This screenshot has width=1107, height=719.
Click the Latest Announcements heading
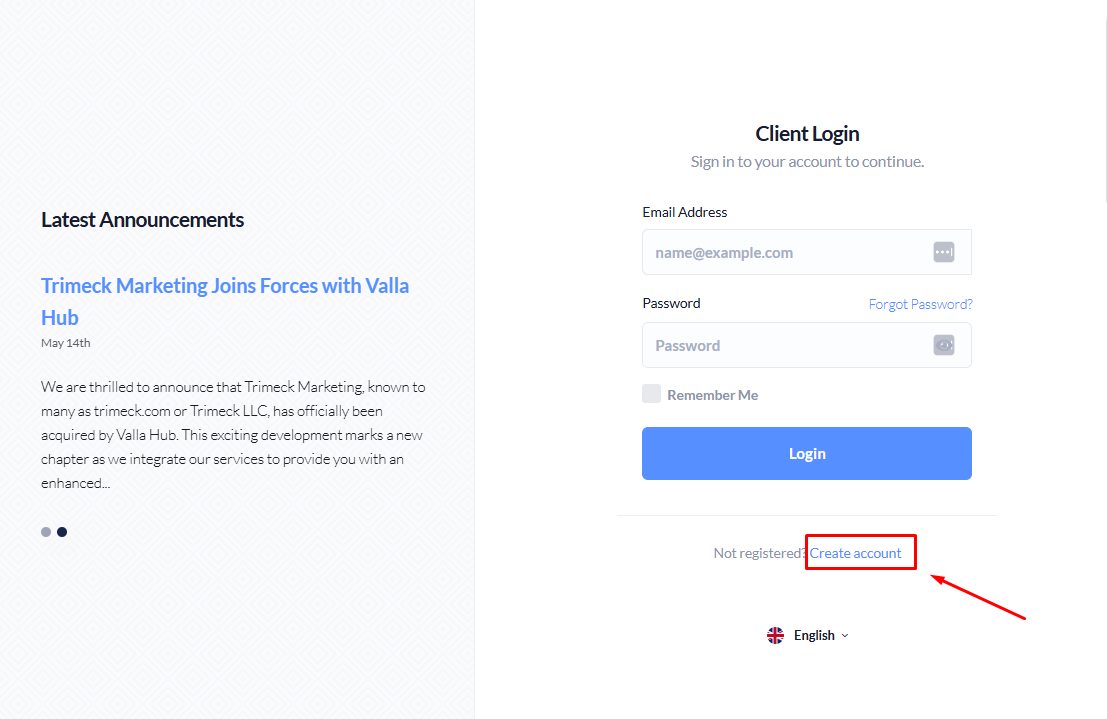(x=142, y=219)
